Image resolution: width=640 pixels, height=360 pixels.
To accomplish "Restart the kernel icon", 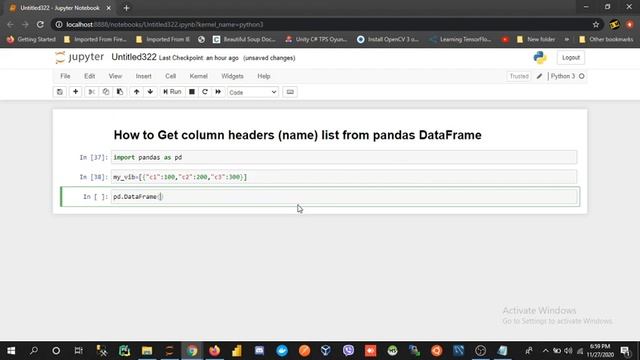I will click(x=205, y=92).
